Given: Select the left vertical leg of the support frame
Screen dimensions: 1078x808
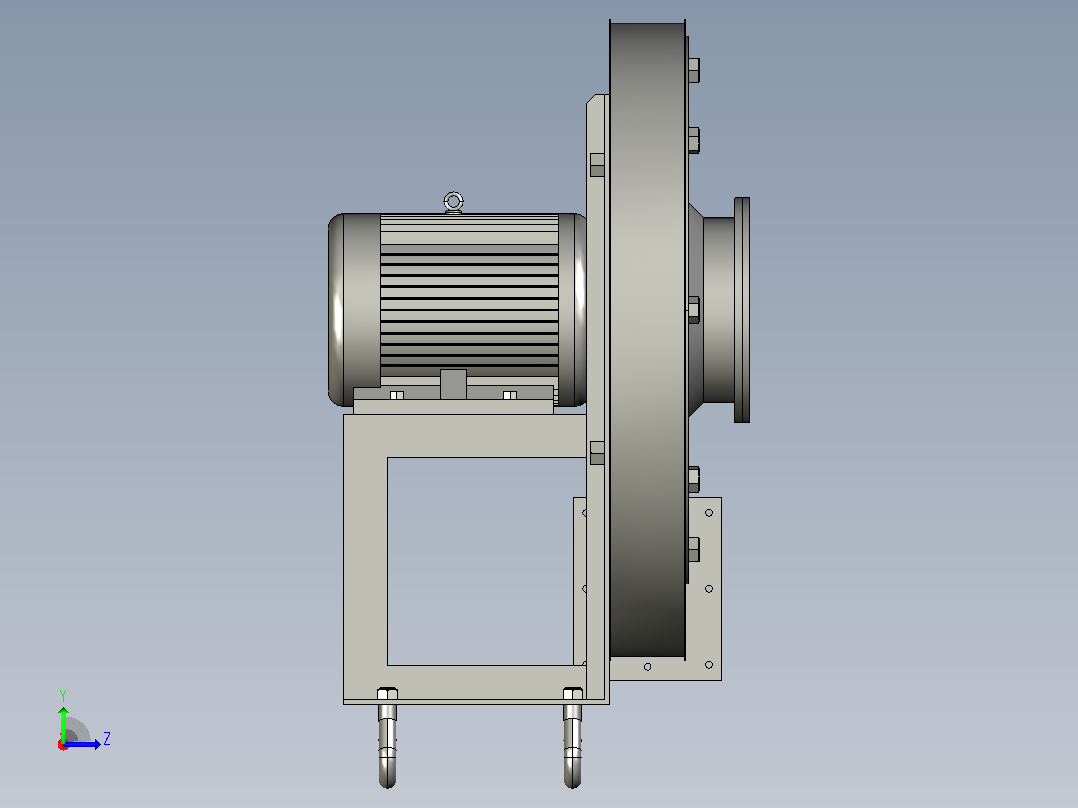Looking at the screenshot, I should (x=365, y=558).
